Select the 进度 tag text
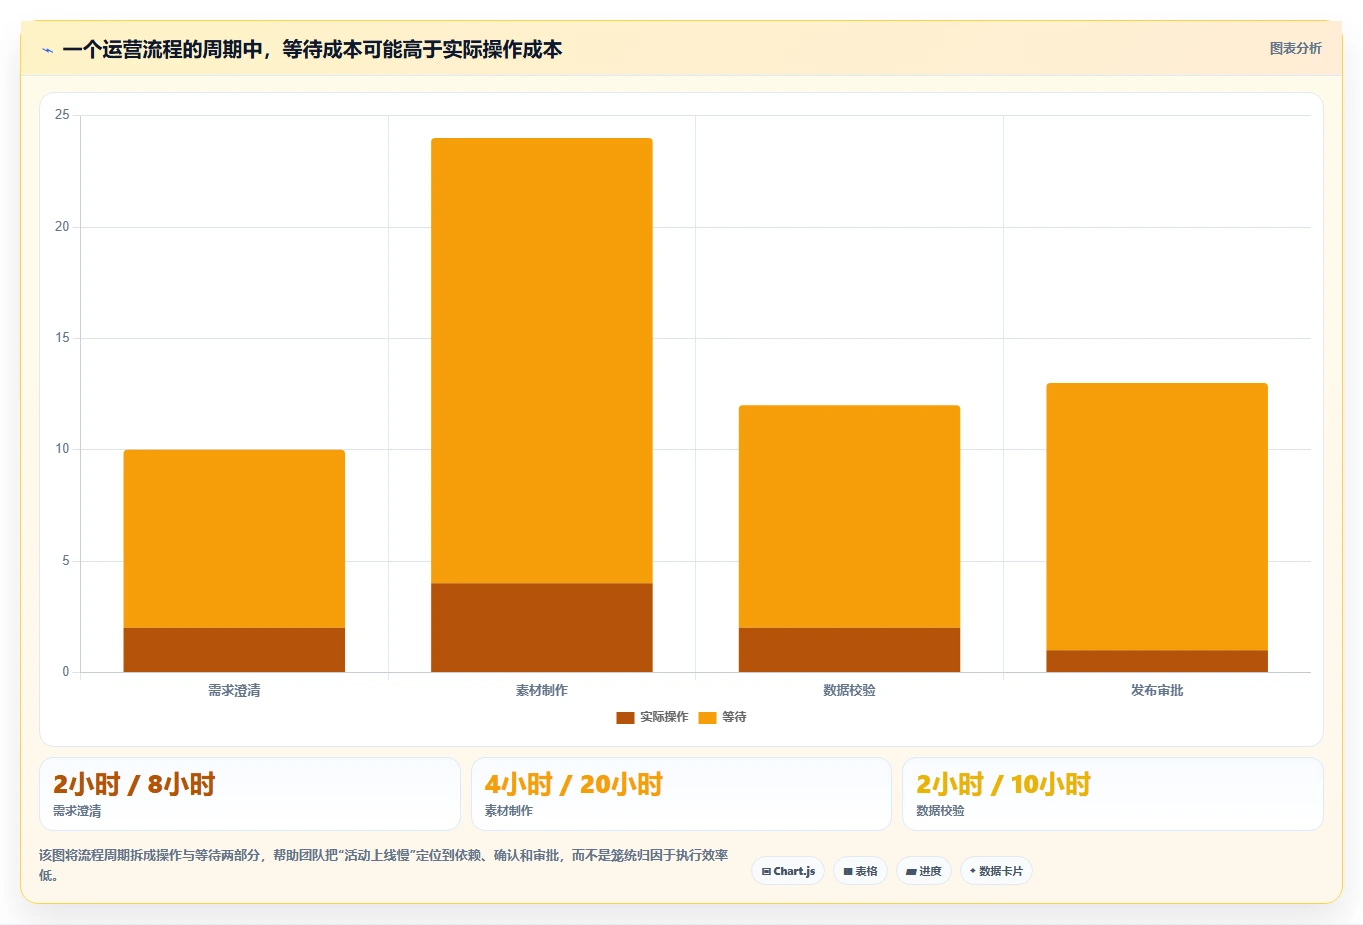 coord(930,871)
